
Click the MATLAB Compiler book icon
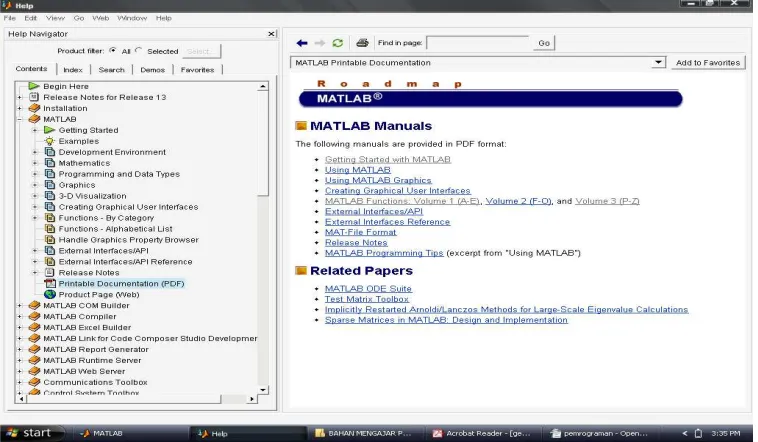pyautogui.click(x=34, y=316)
